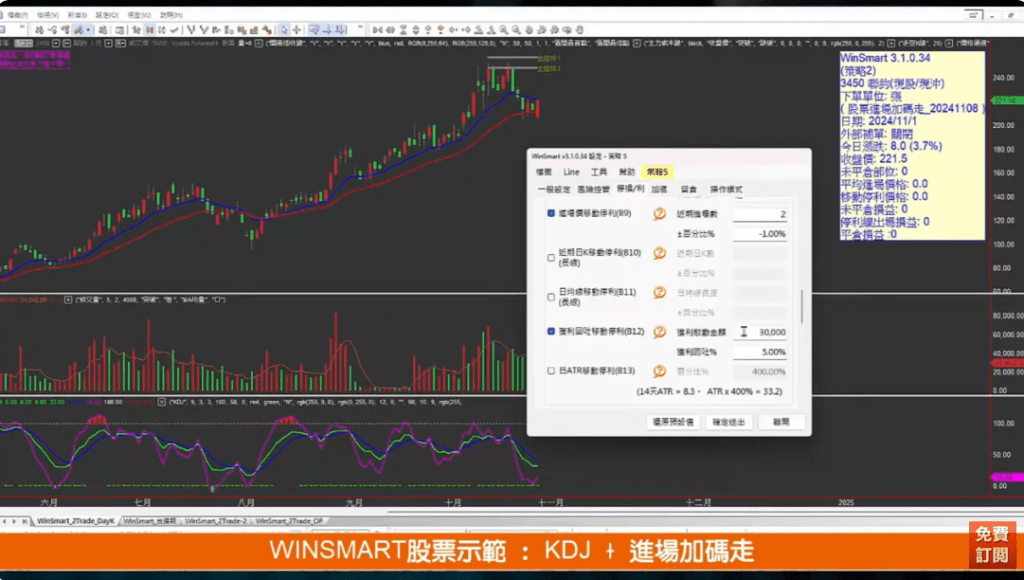Click 免費訂閱 subscribe button

[x=992, y=545]
